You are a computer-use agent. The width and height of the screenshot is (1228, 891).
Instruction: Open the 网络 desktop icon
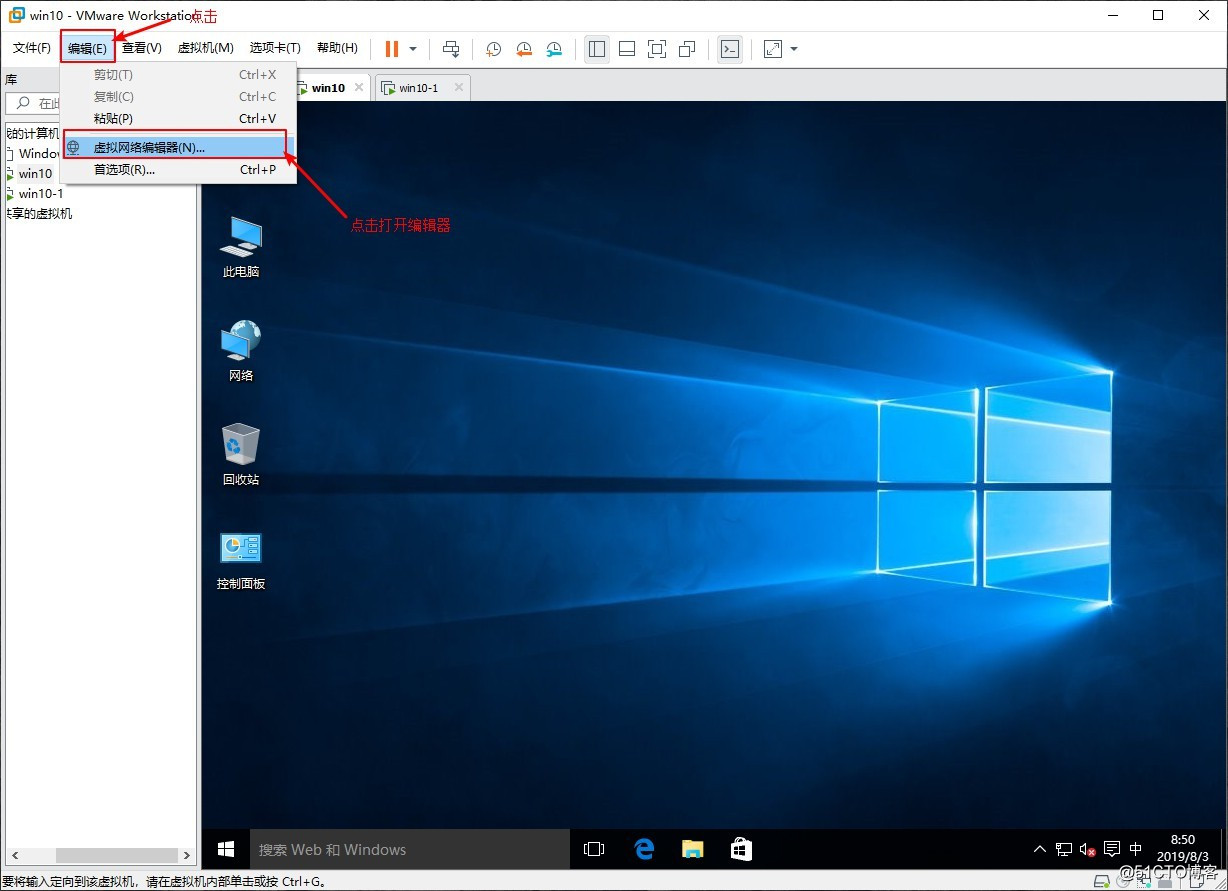pos(241,351)
